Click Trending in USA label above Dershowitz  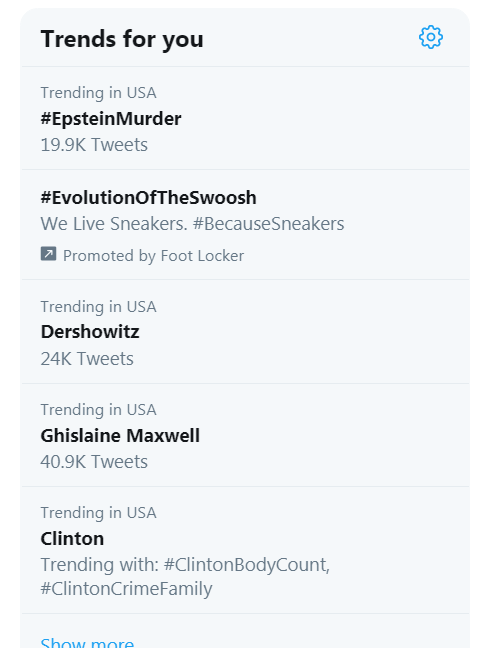pos(98,307)
